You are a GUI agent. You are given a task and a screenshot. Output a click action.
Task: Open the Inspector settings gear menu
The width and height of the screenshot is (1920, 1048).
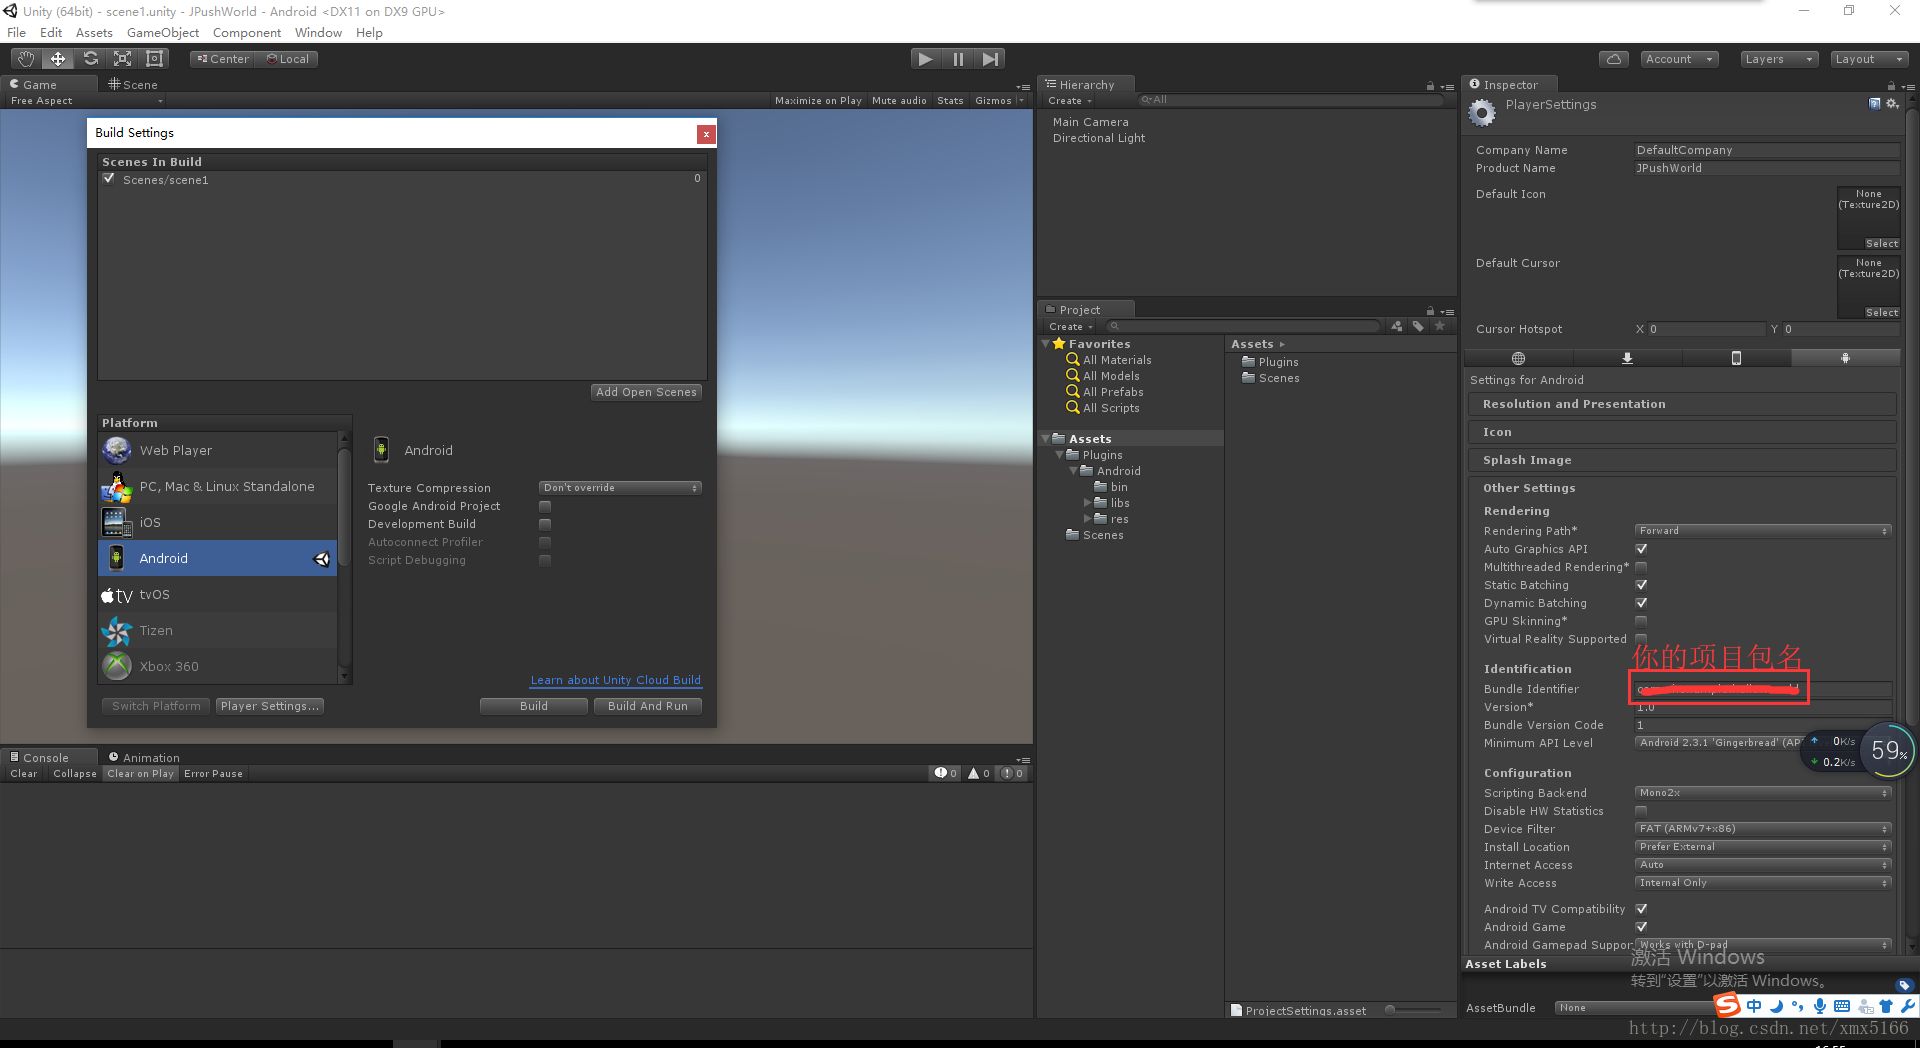point(1892,104)
